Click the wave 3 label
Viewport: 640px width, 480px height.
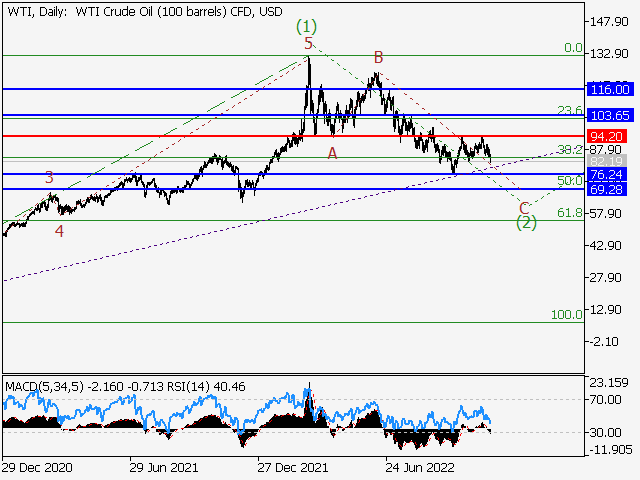[49, 178]
